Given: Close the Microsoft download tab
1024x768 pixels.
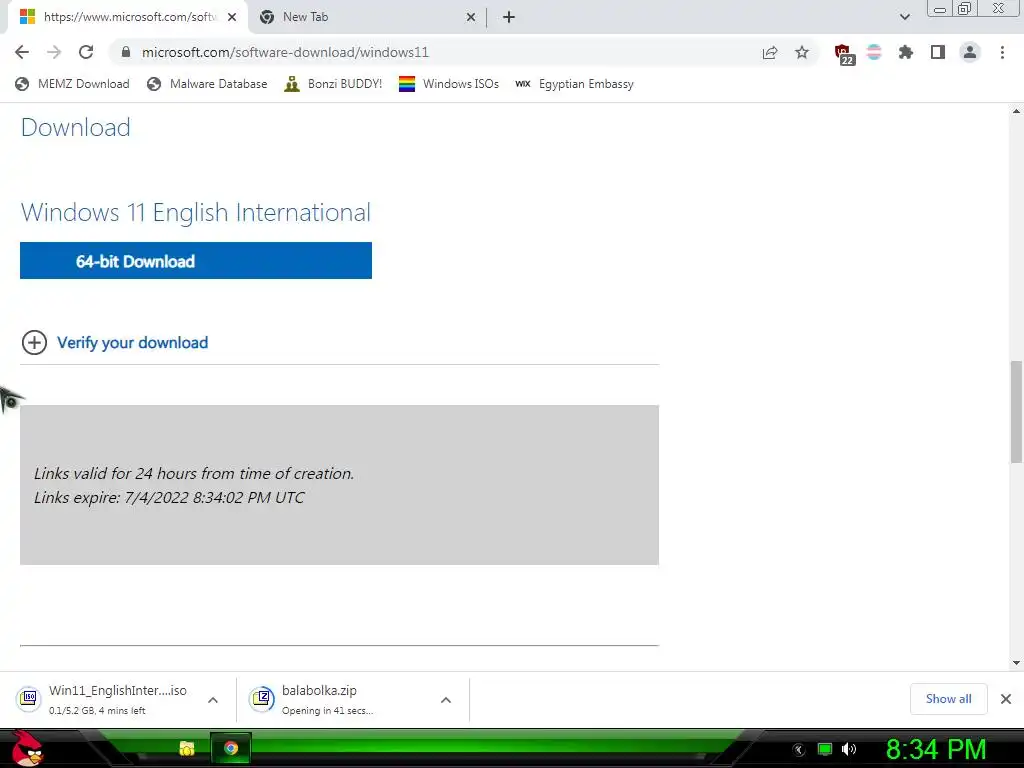Looking at the screenshot, I should (x=232, y=17).
